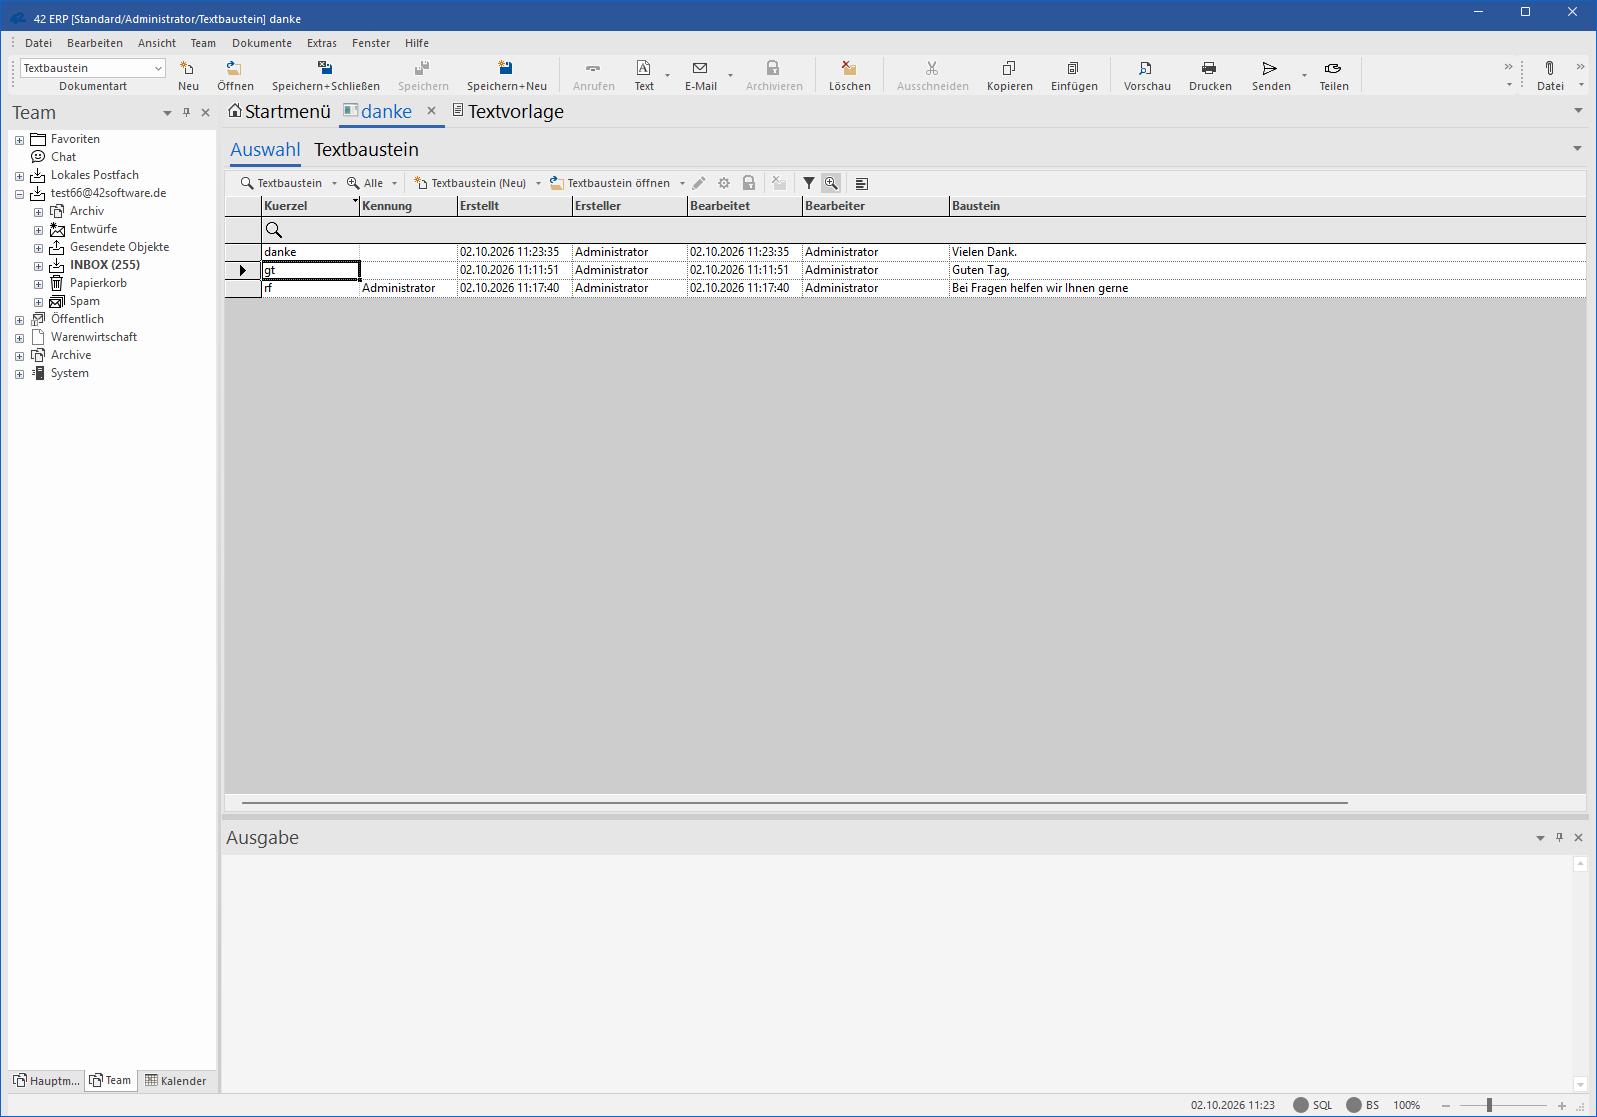
Task: Click the Öffnen folder icon
Action: pos(235,75)
